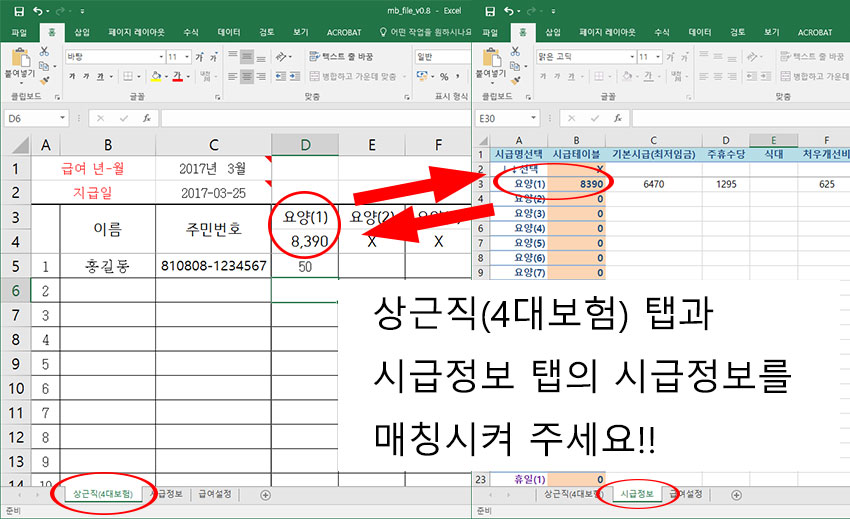Toggle center alignment in the left window's ribbon

pyautogui.click(x=247, y=76)
